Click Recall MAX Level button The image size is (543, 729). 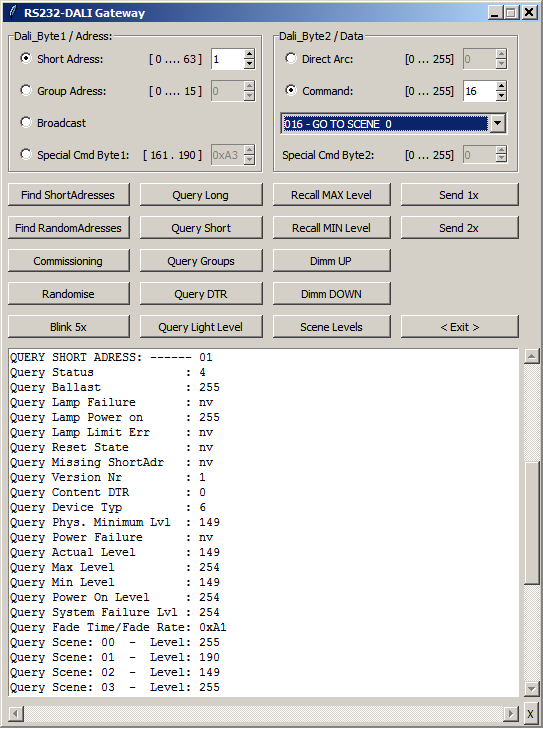tap(331, 195)
